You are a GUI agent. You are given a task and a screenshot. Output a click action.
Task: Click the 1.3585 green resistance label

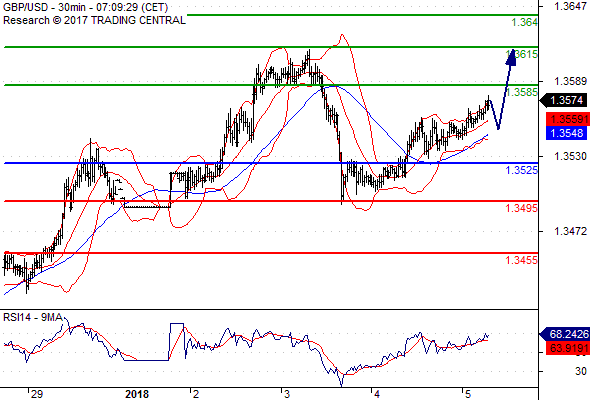point(522,92)
